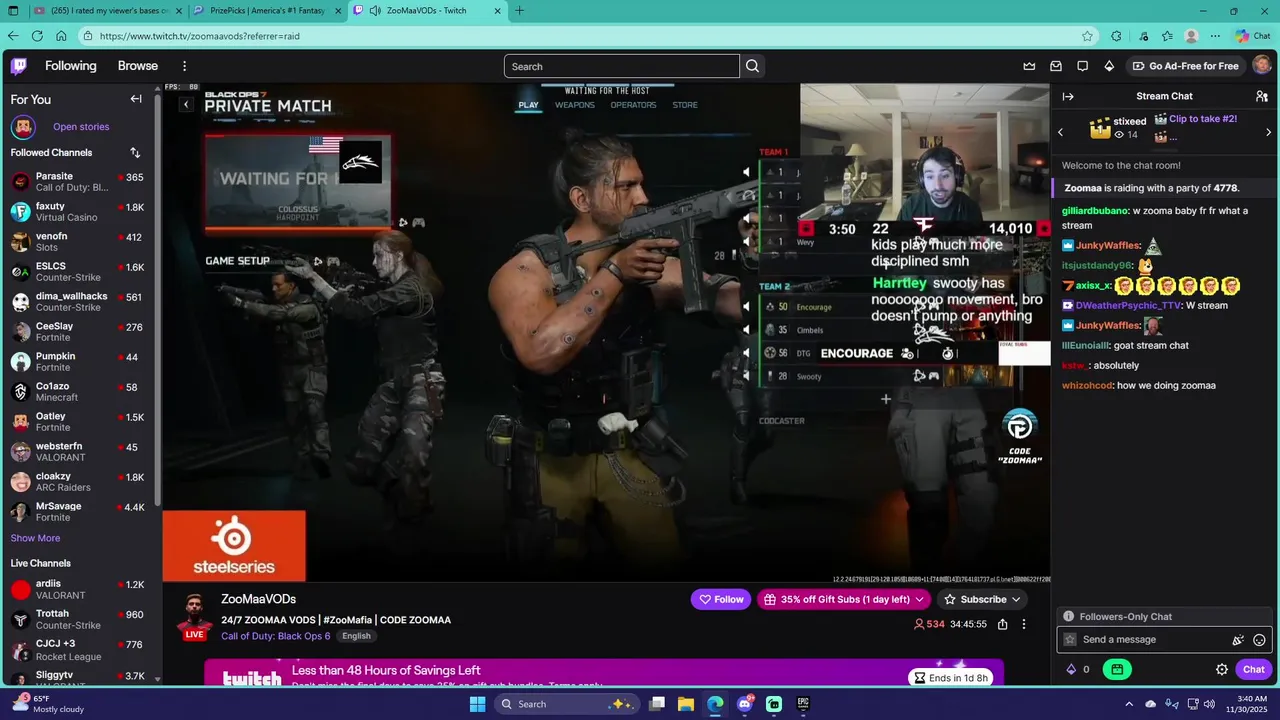Open ESLCS channel in sidebar

tap(78, 272)
